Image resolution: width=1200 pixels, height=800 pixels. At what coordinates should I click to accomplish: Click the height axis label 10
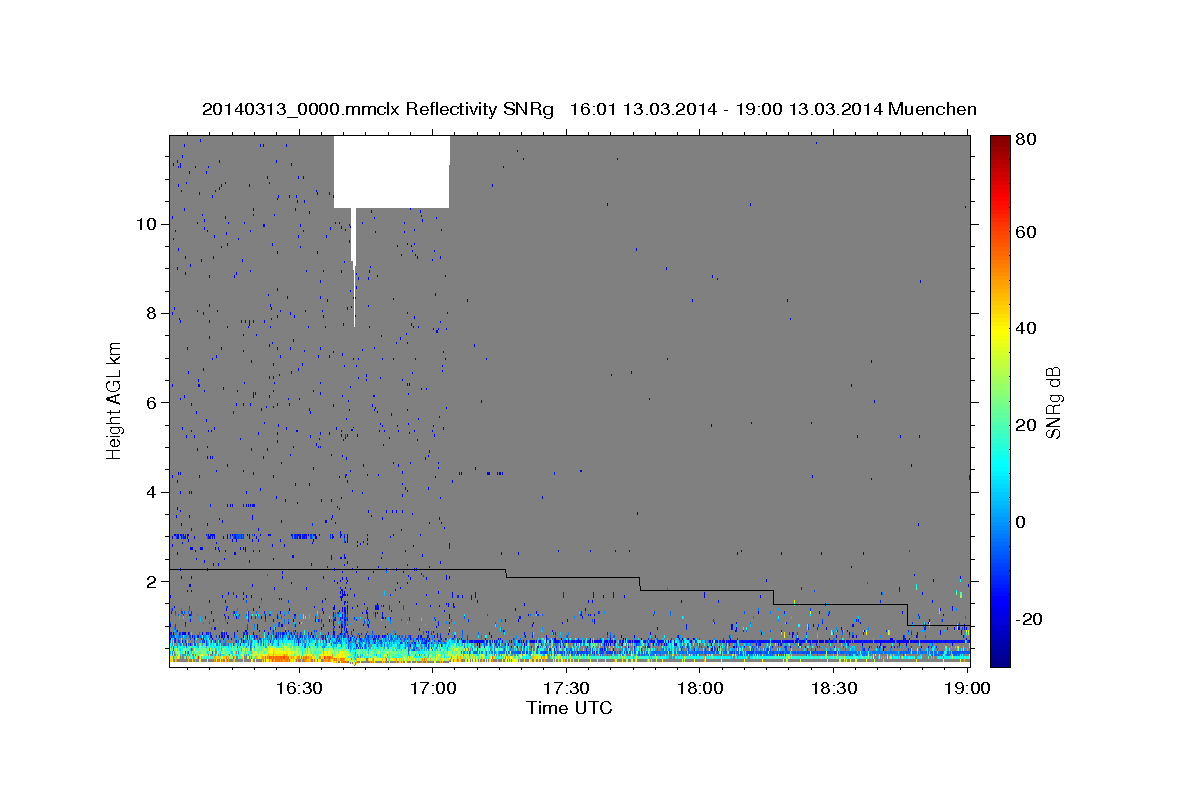[149, 224]
